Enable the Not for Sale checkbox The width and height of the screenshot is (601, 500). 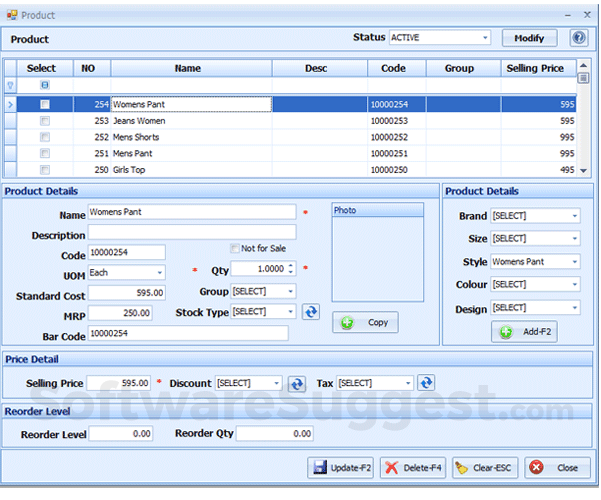[x=235, y=248]
